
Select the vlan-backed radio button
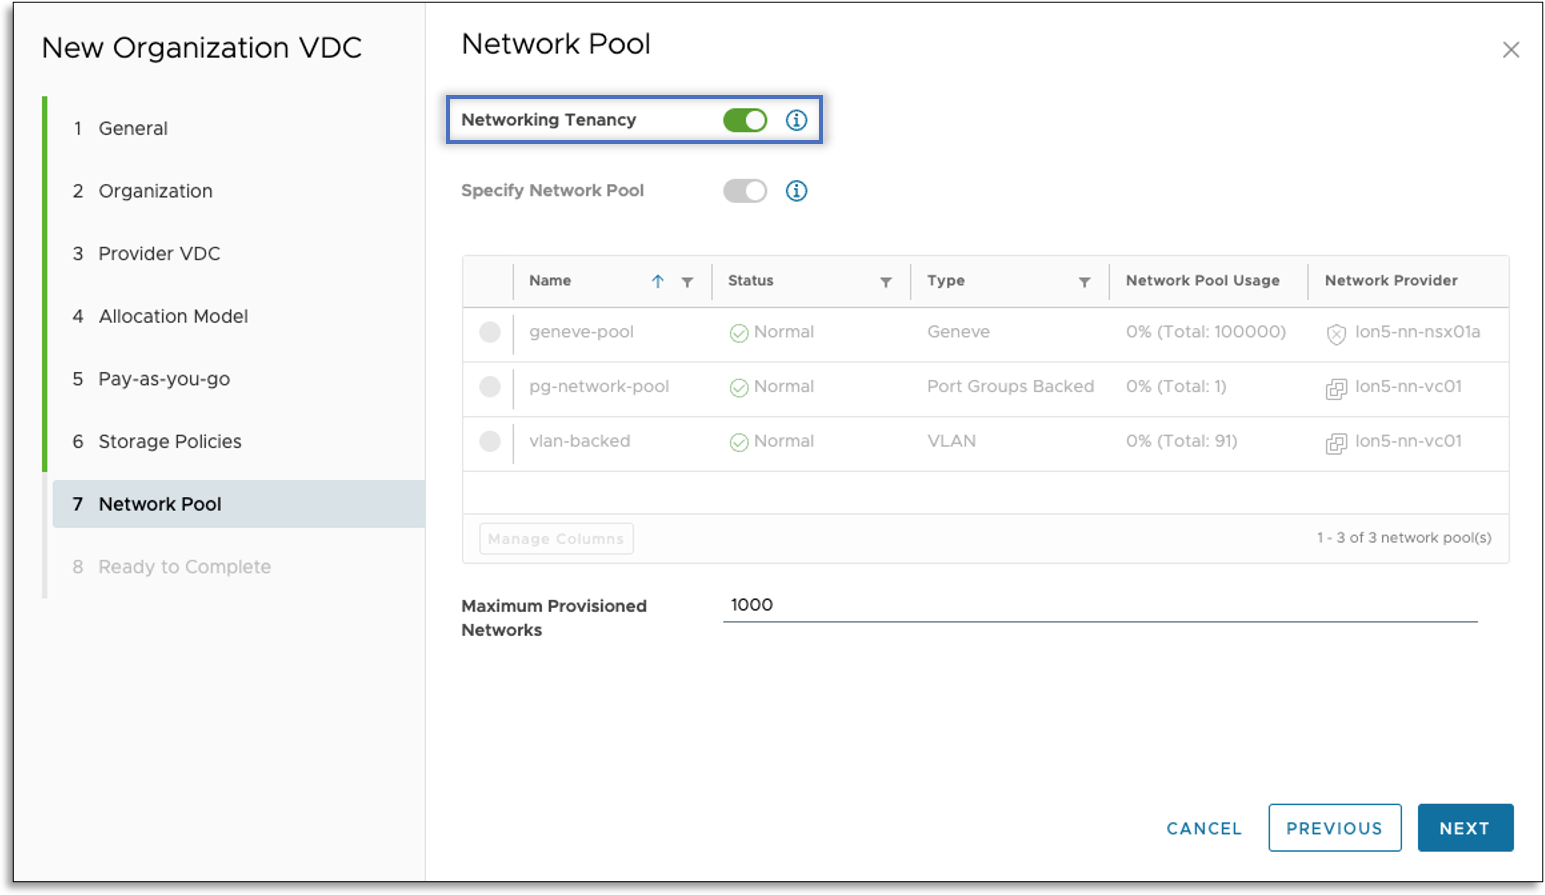click(490, 441)
